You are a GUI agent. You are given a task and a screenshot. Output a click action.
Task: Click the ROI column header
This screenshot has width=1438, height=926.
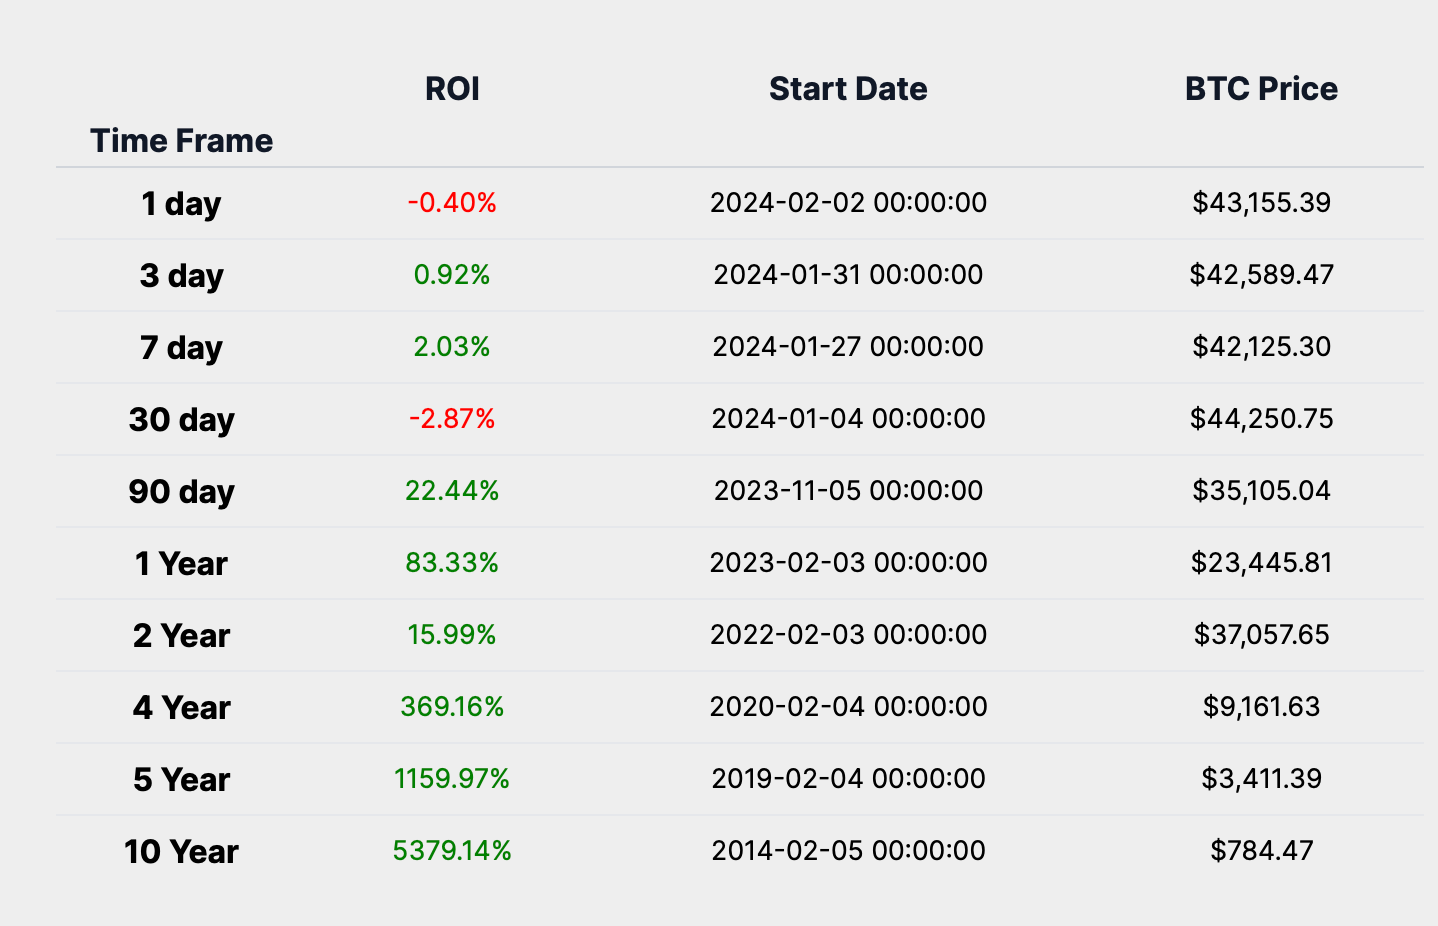click(x=452, y=89)
